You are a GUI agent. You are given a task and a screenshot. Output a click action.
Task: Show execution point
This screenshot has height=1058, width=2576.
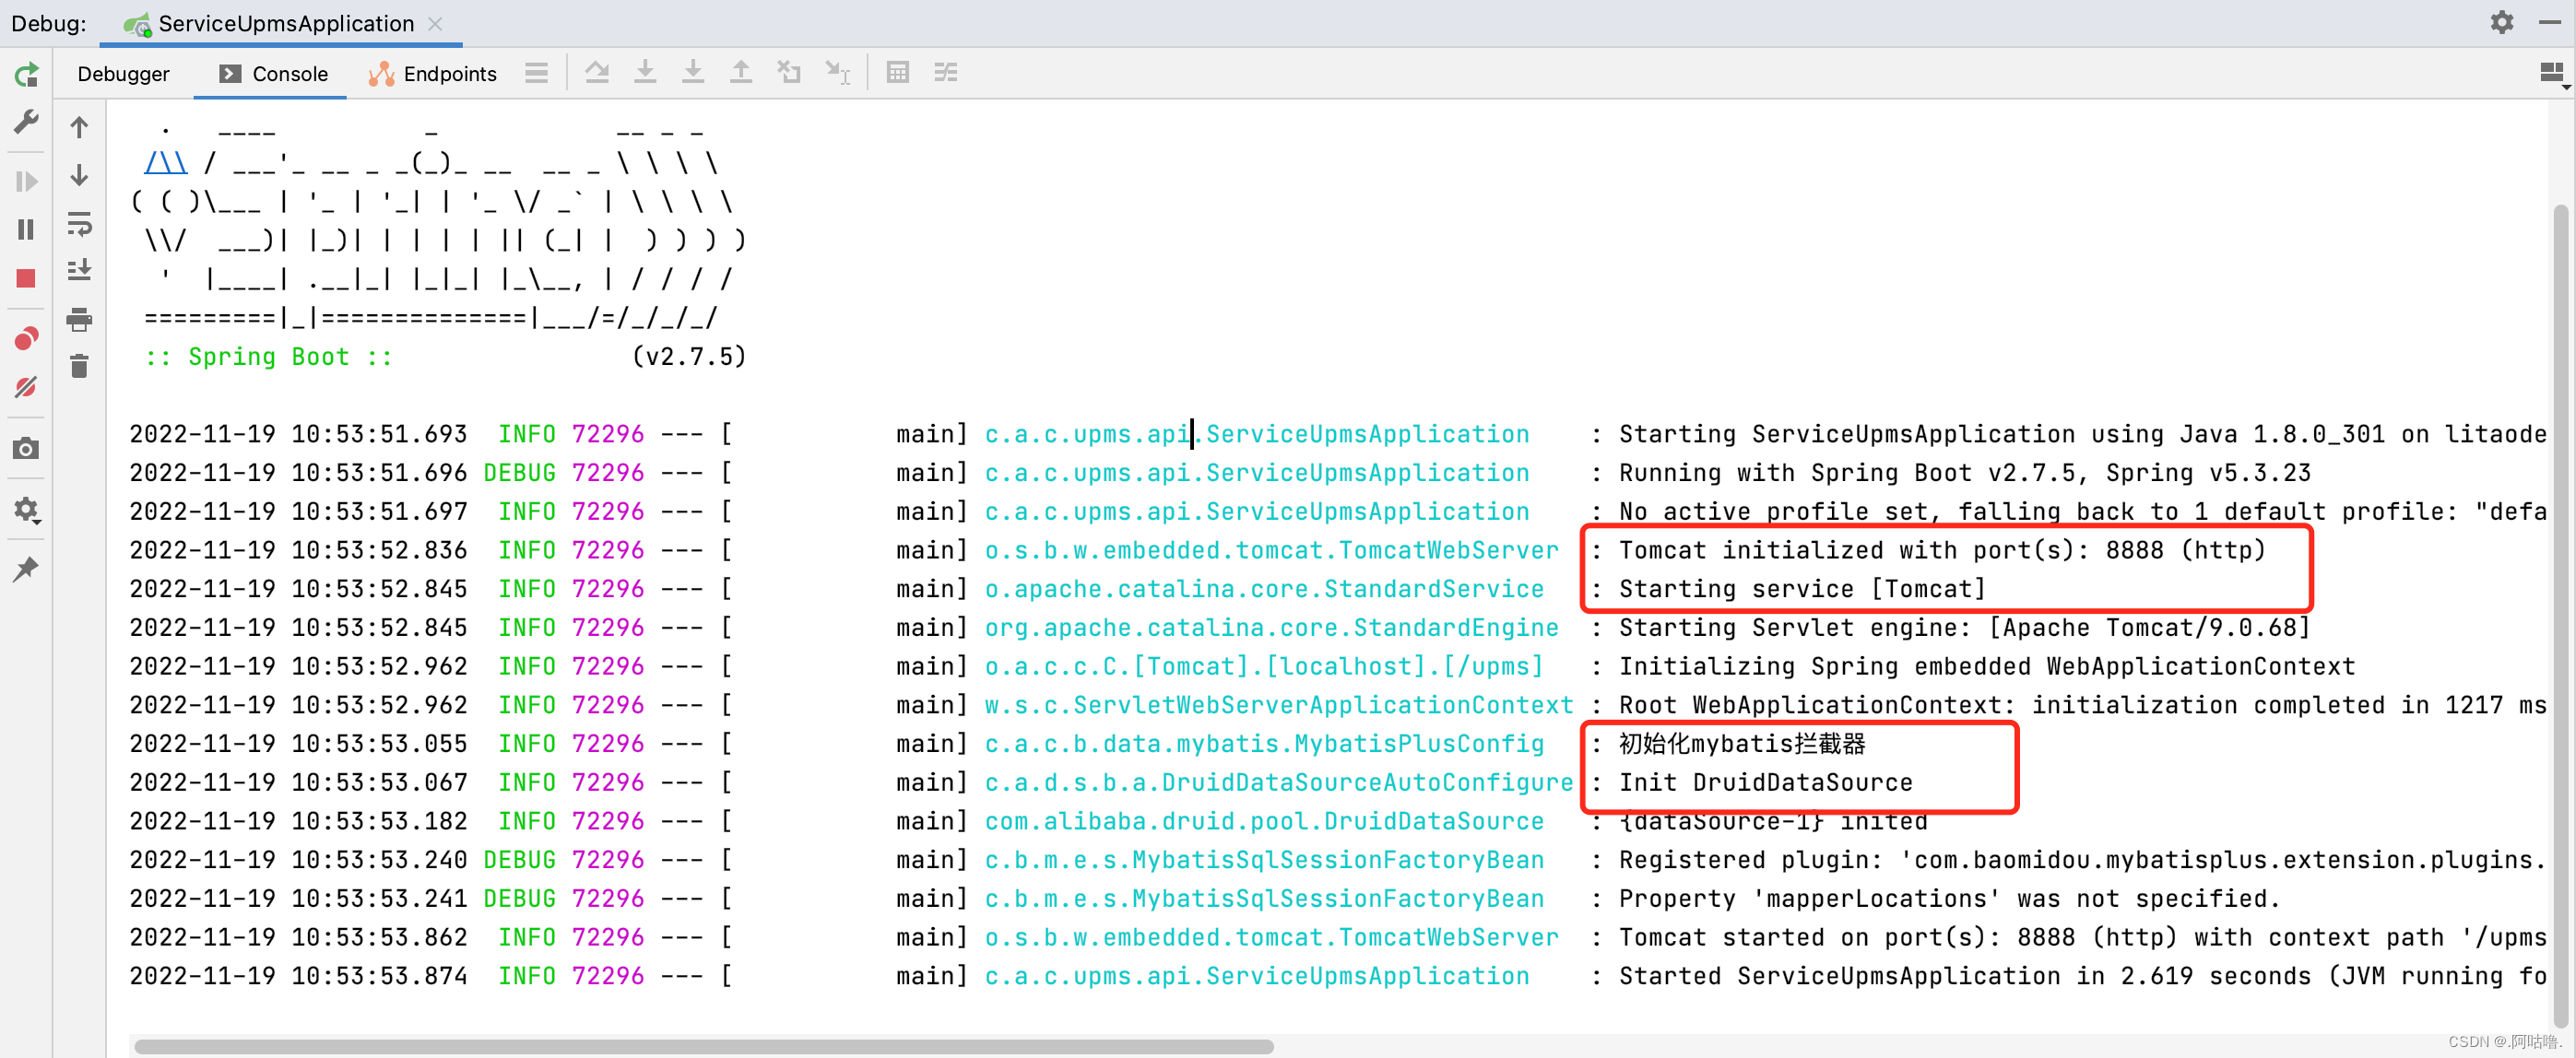pos(597,72)
